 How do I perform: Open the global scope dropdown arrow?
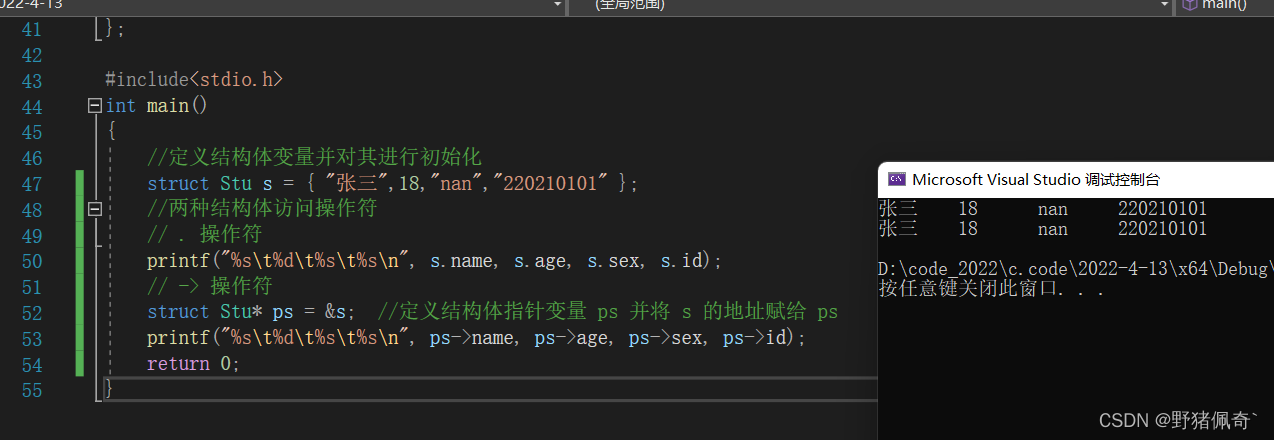1164,5
